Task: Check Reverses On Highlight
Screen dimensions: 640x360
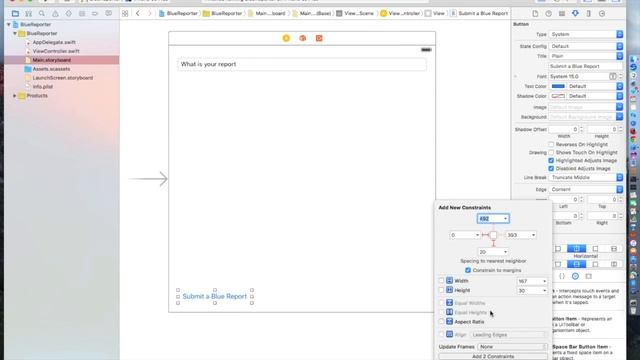Action: [x=551, y=144]
